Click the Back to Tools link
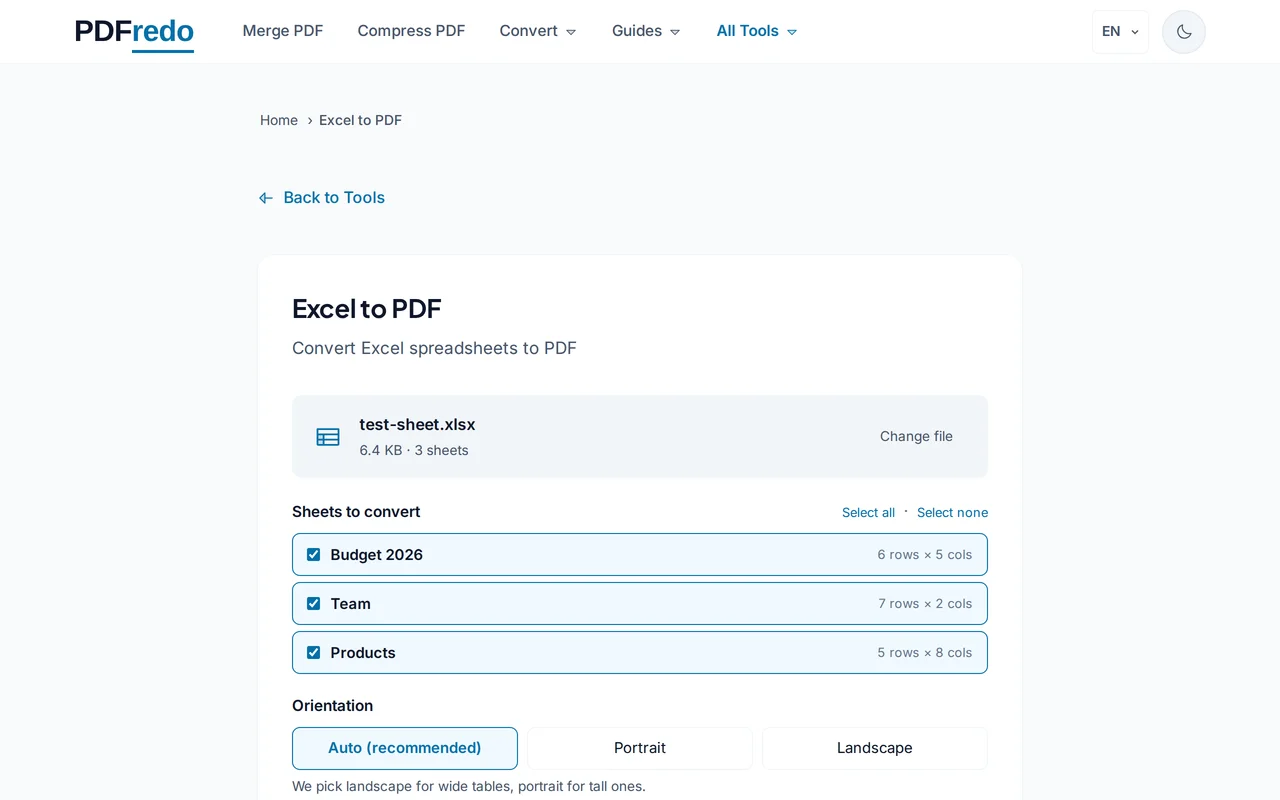Screen dimensions: 1280x800 334,197
